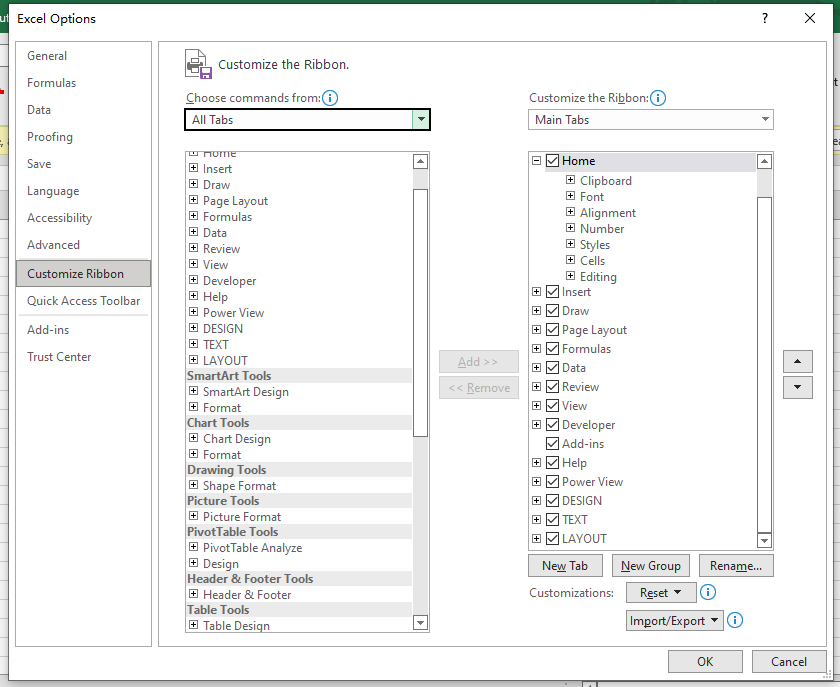The width and height of the screenshot is (840, 687).
Task: Open the Main Tabs dropdown
Action: [650, 120]
